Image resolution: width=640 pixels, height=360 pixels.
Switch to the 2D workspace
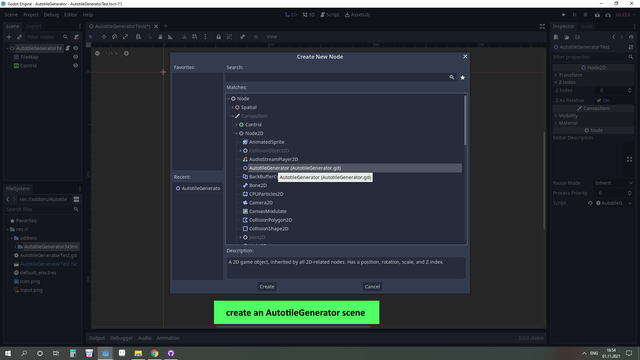291,15
